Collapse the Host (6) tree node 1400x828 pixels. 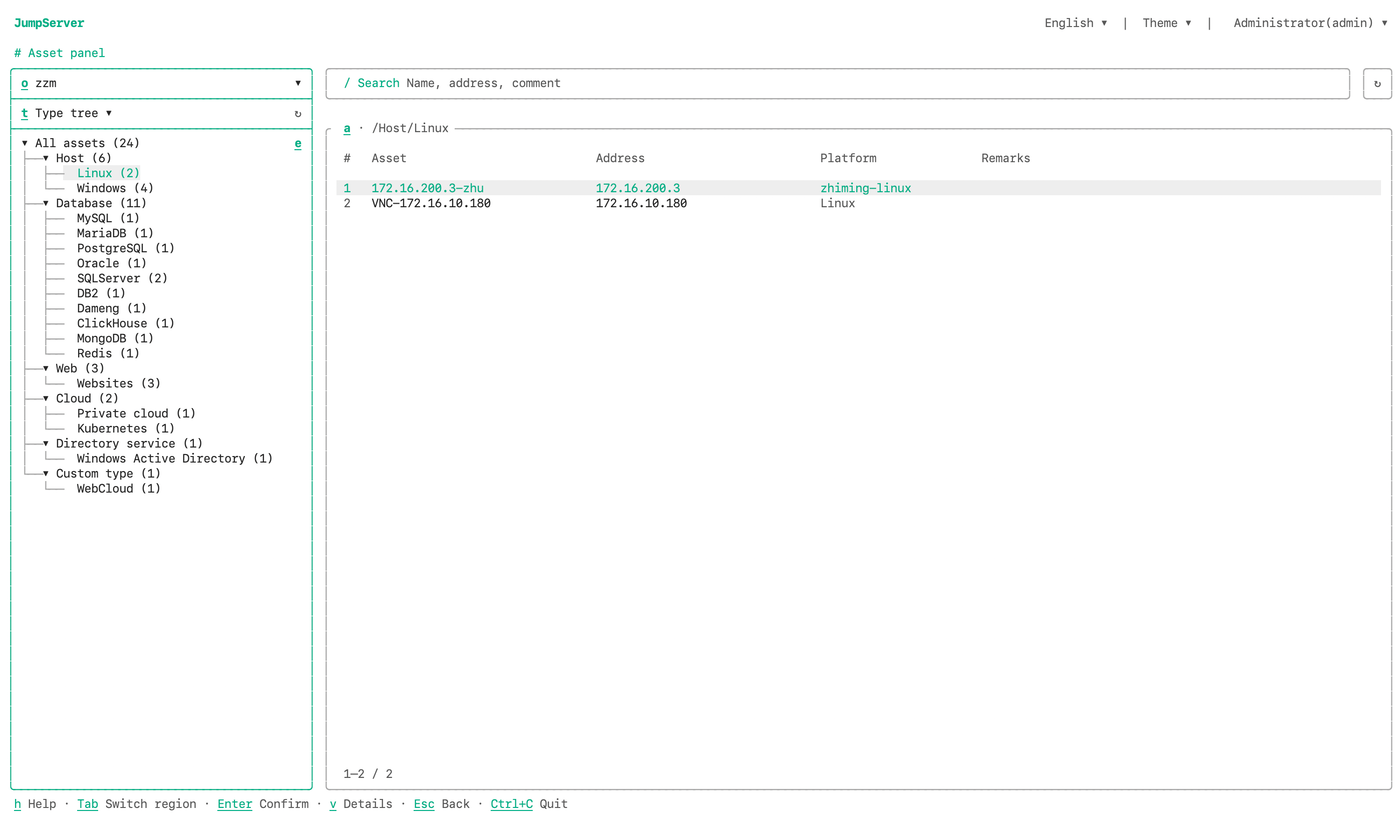(x=46, y=159)
